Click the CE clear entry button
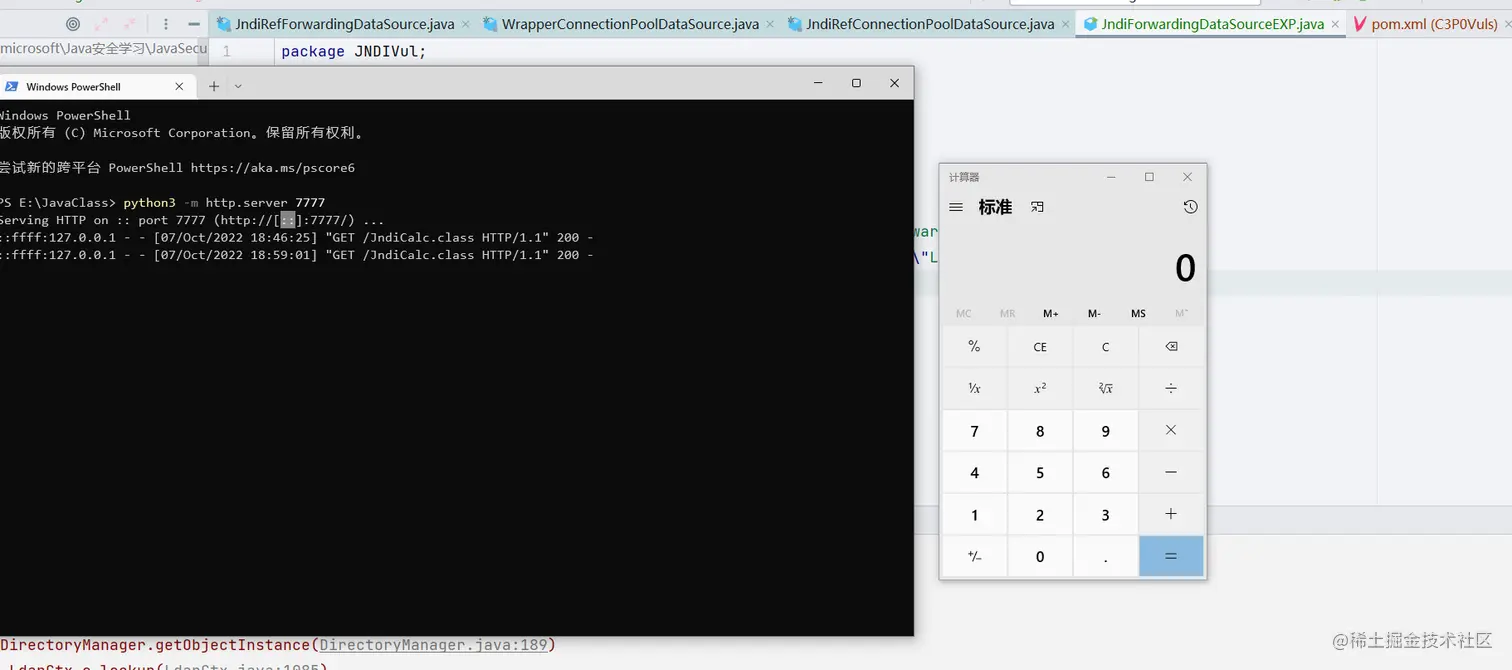Screen dimensions: 1512x670 1040,347
